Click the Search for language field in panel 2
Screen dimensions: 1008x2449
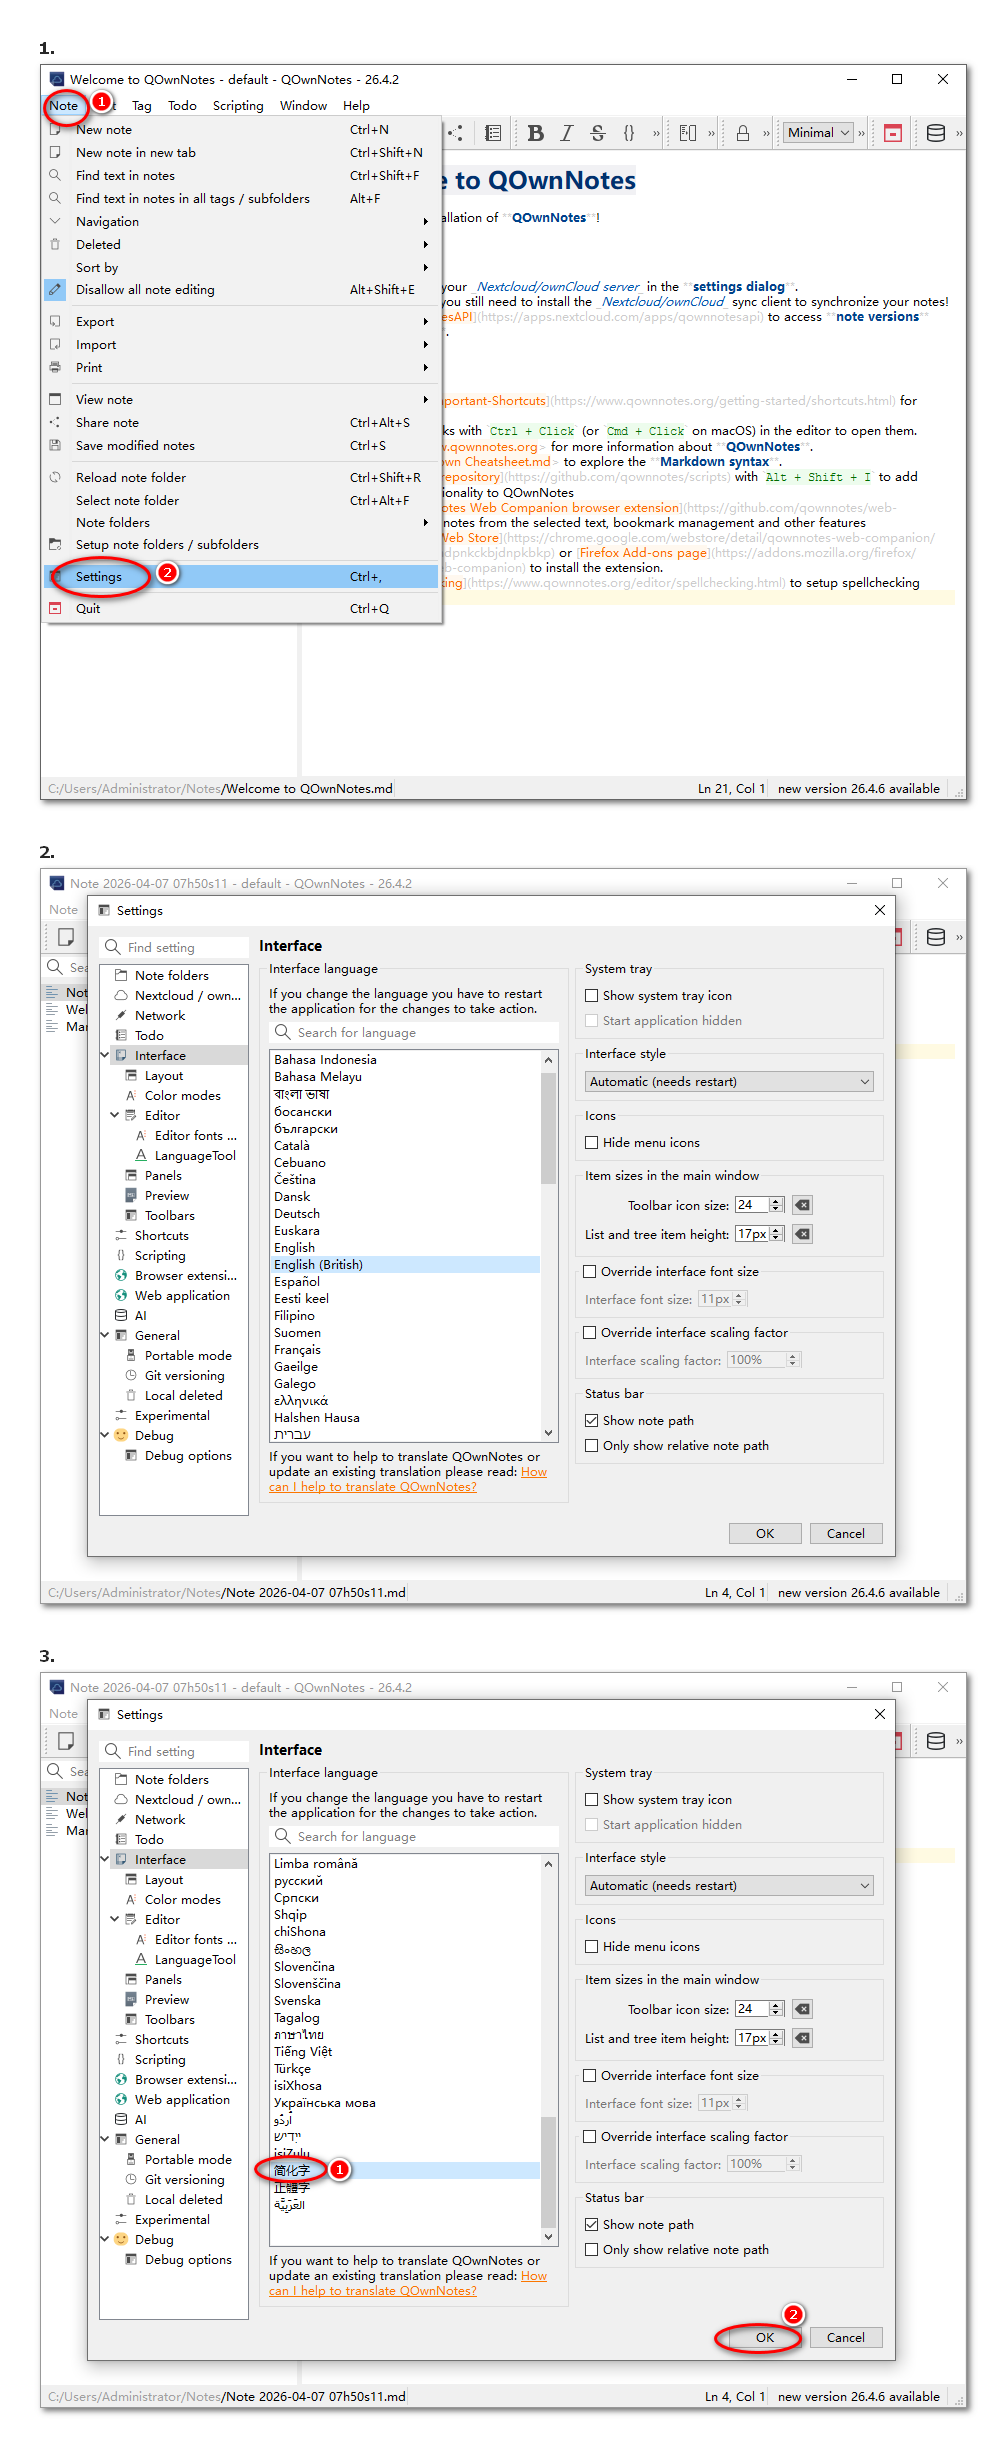414,1032
